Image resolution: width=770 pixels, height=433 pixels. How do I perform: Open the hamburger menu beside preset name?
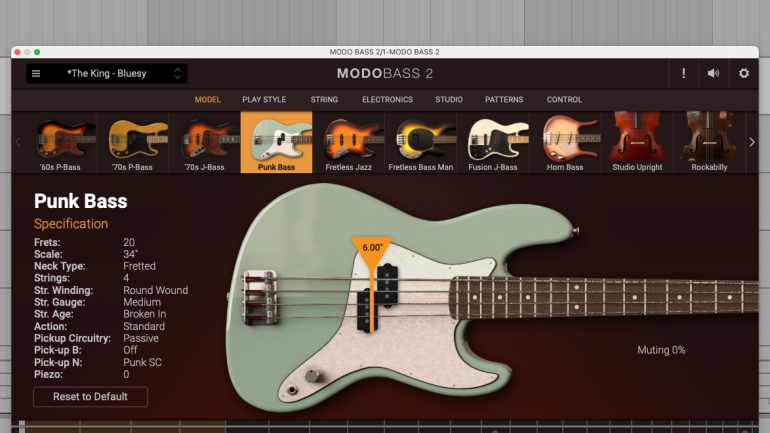click(x=36, y=74)
